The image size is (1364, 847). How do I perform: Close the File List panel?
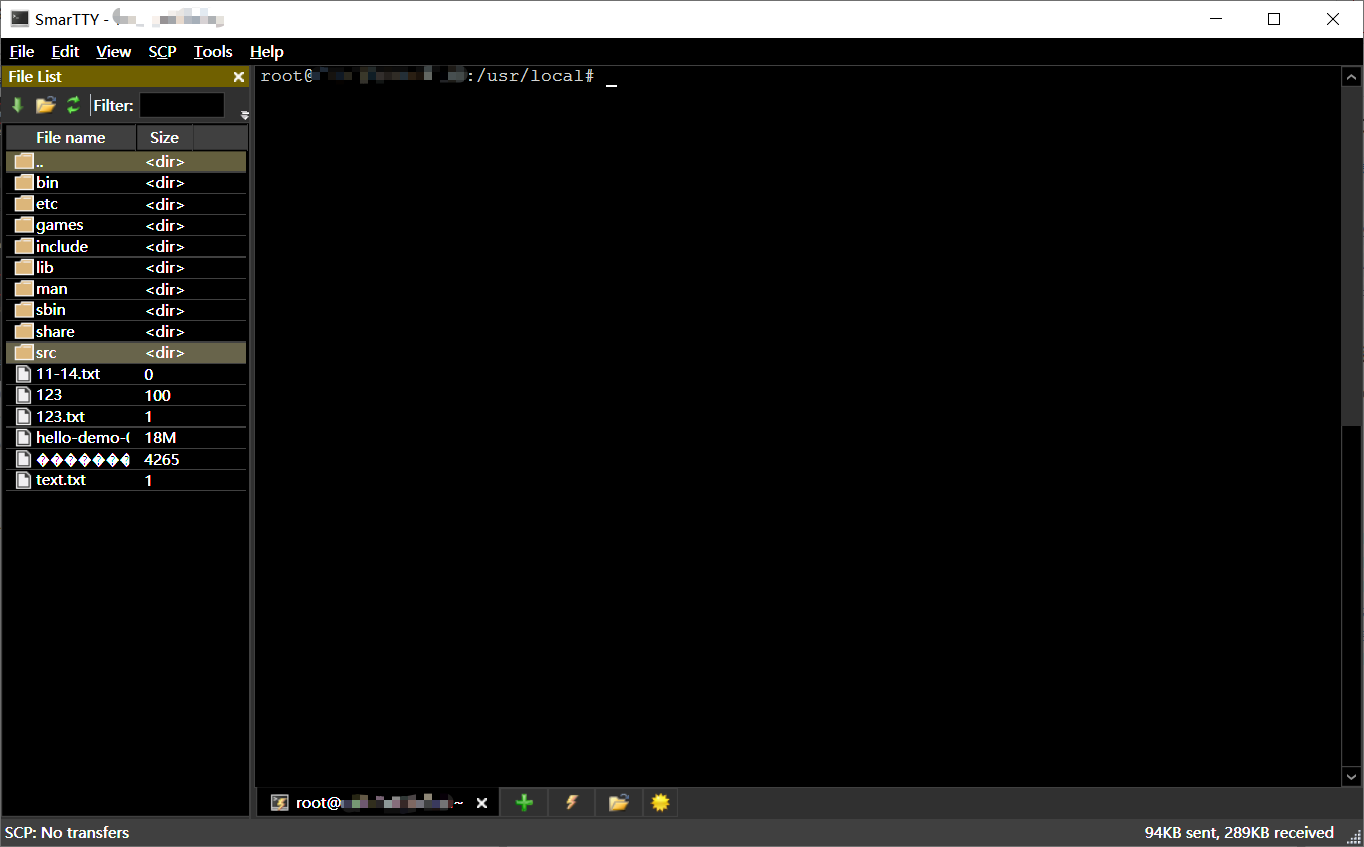click(238, 76)
